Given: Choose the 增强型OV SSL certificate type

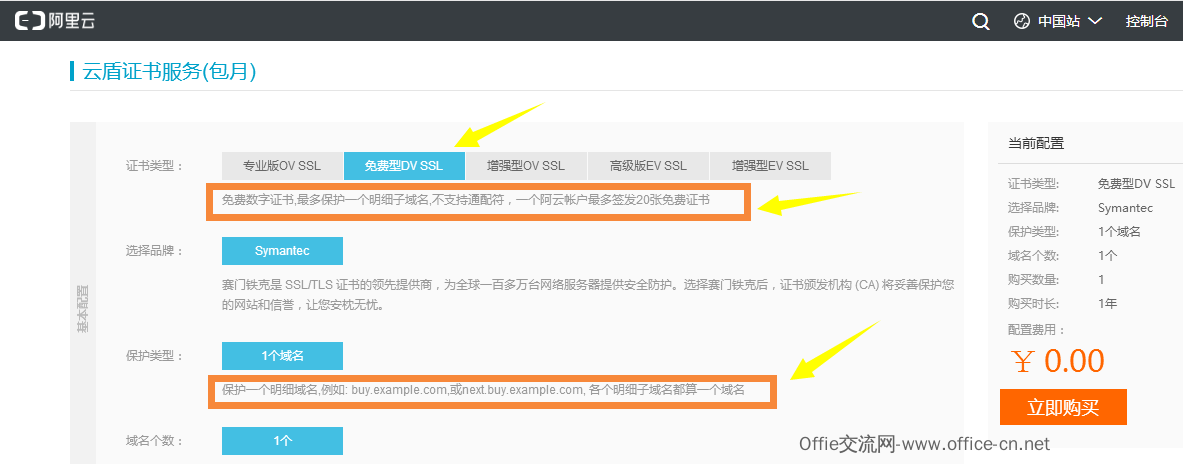Looking at the screenshot, I should [526, 166].
